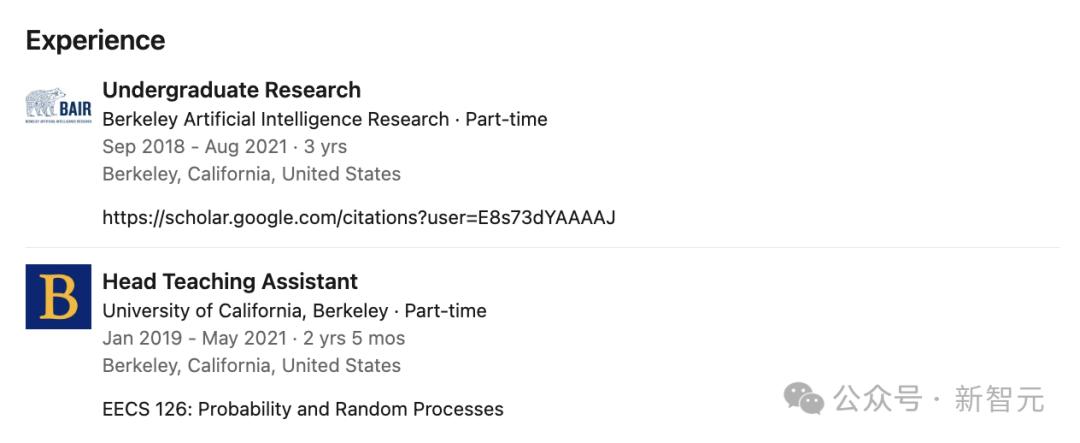The height and width of the screenshot is (443, 1080).
Task: Click "Part-time" on the UC Berkeley entry
Action: [x=445, y=311]
